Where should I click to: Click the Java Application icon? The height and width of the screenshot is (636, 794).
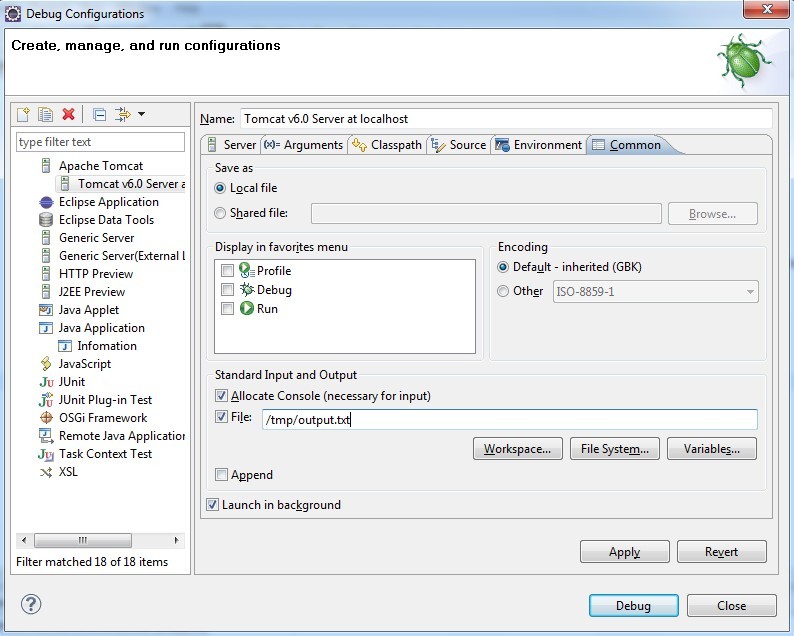[46, 328]
